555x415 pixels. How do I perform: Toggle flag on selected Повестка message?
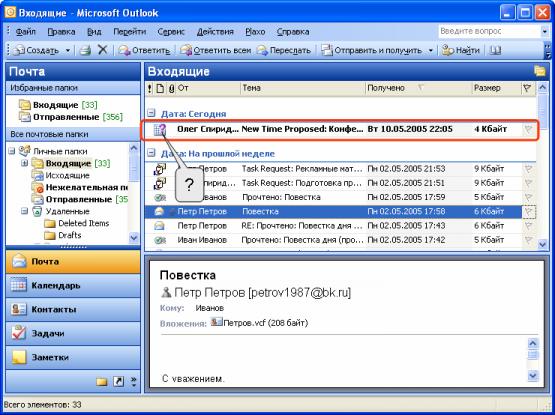[x=529, y=212]
